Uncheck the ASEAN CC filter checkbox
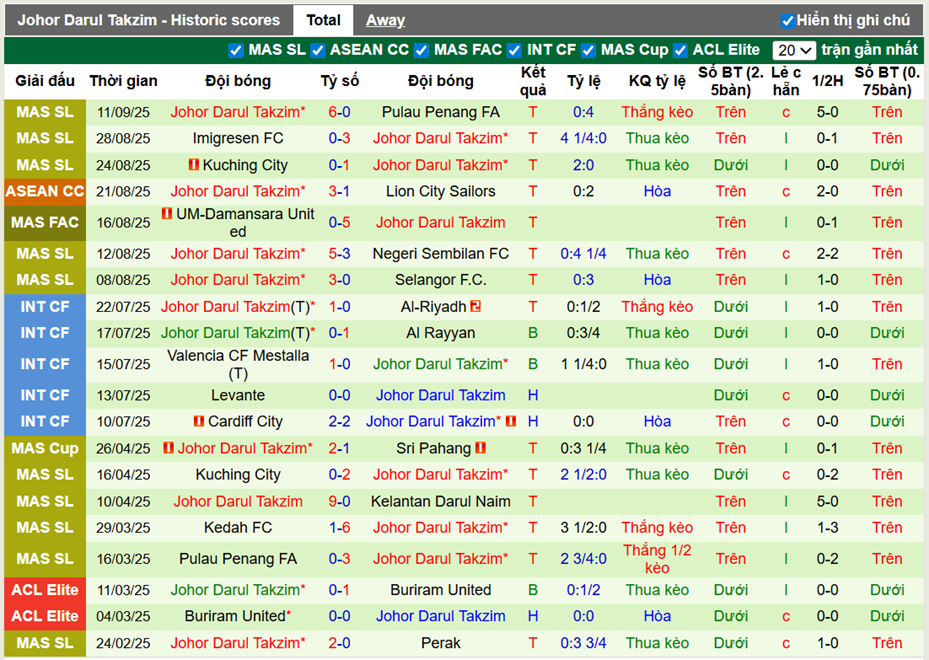This screenshot has width=929, height=660. click(x=318, y=50)
